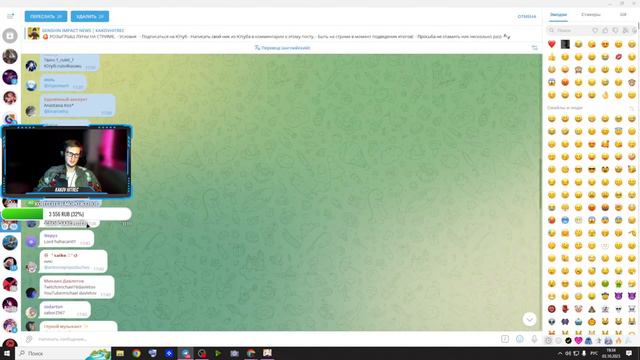Open the Telegram hamburger menu

click(x=10, y=16)
